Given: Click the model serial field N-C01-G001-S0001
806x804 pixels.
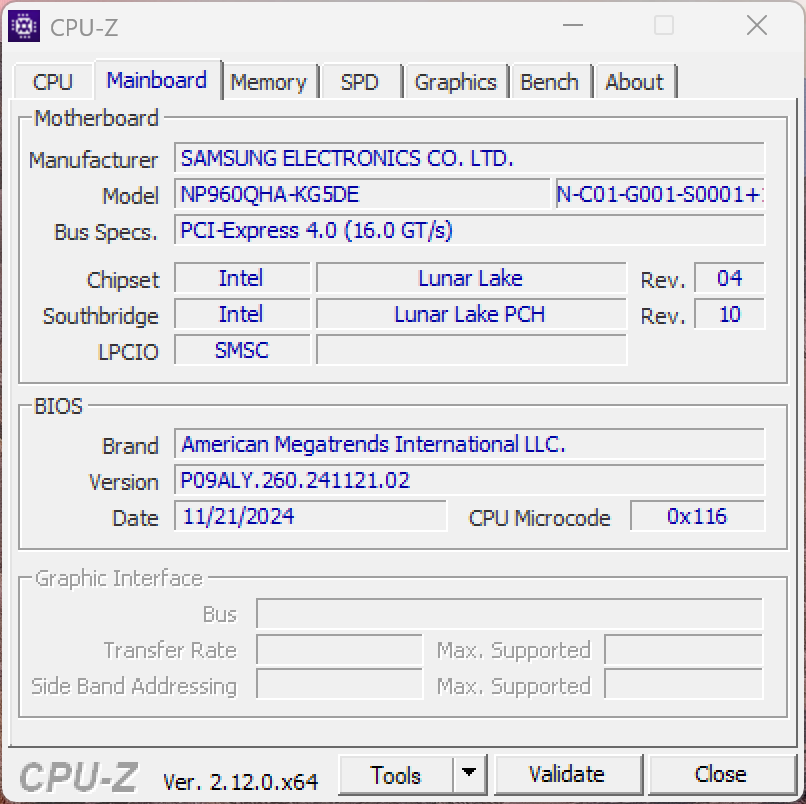Looking at the screenshot, I should coord(660,194).
